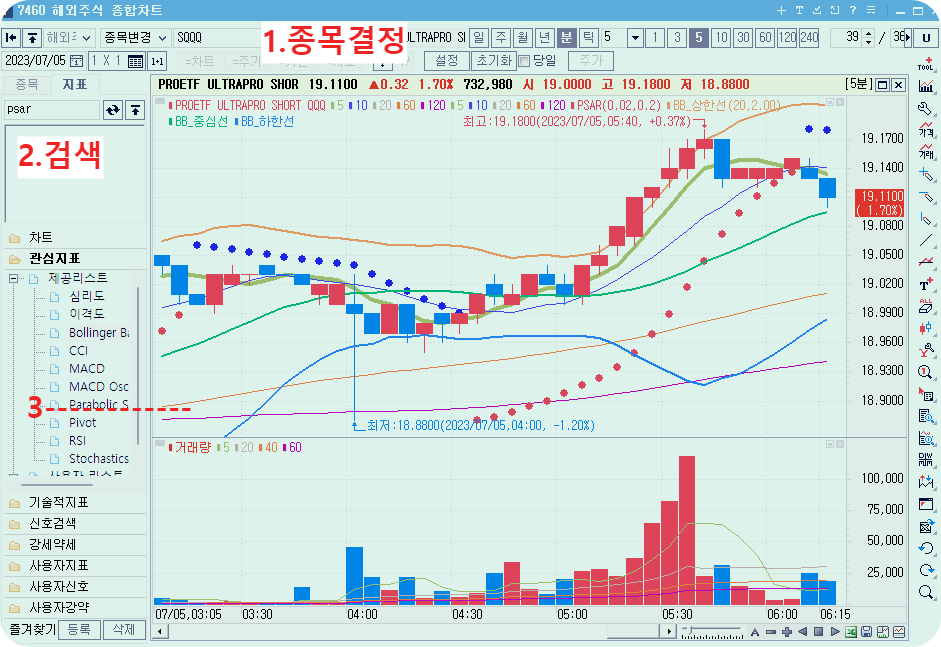Click the 등록 register button
The image size is (941, 647).
tap(79, 630)
